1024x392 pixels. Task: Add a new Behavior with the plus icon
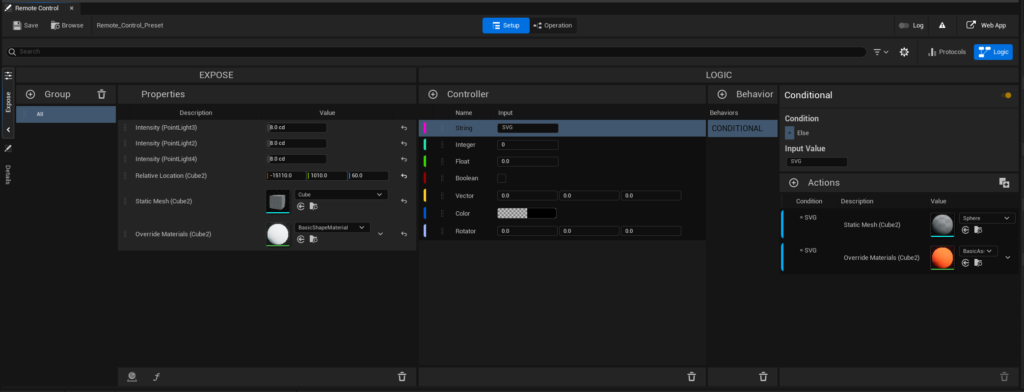point(722,94)
